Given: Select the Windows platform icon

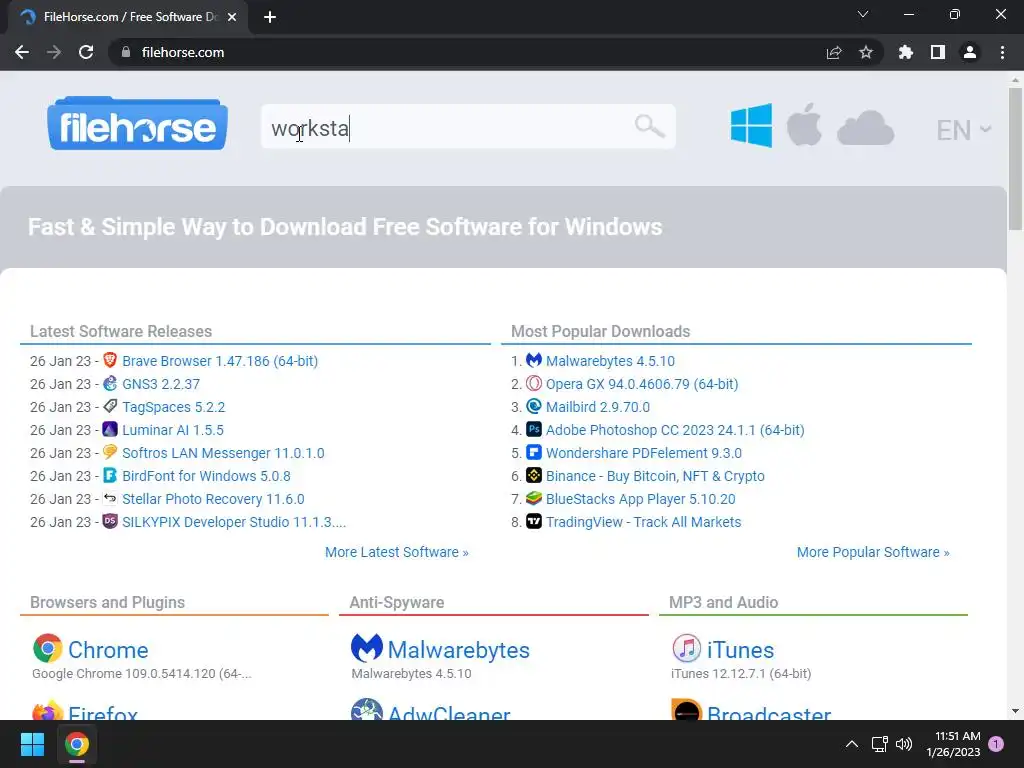Looking at the screenshot, I should [x=751, y=125].
